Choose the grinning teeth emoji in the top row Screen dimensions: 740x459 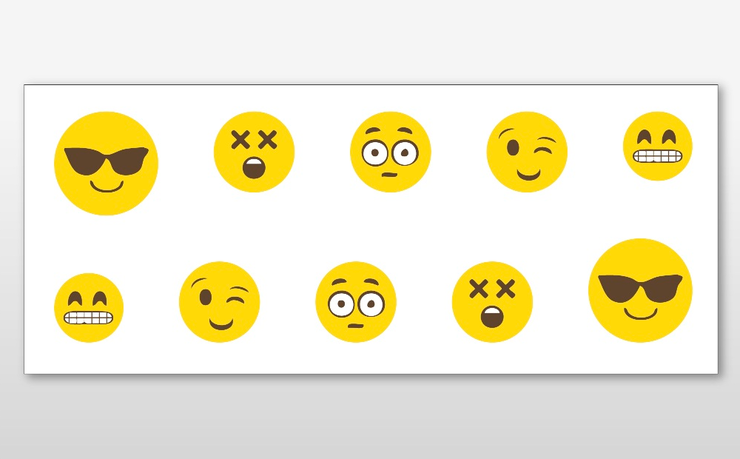tap(657, 146)
